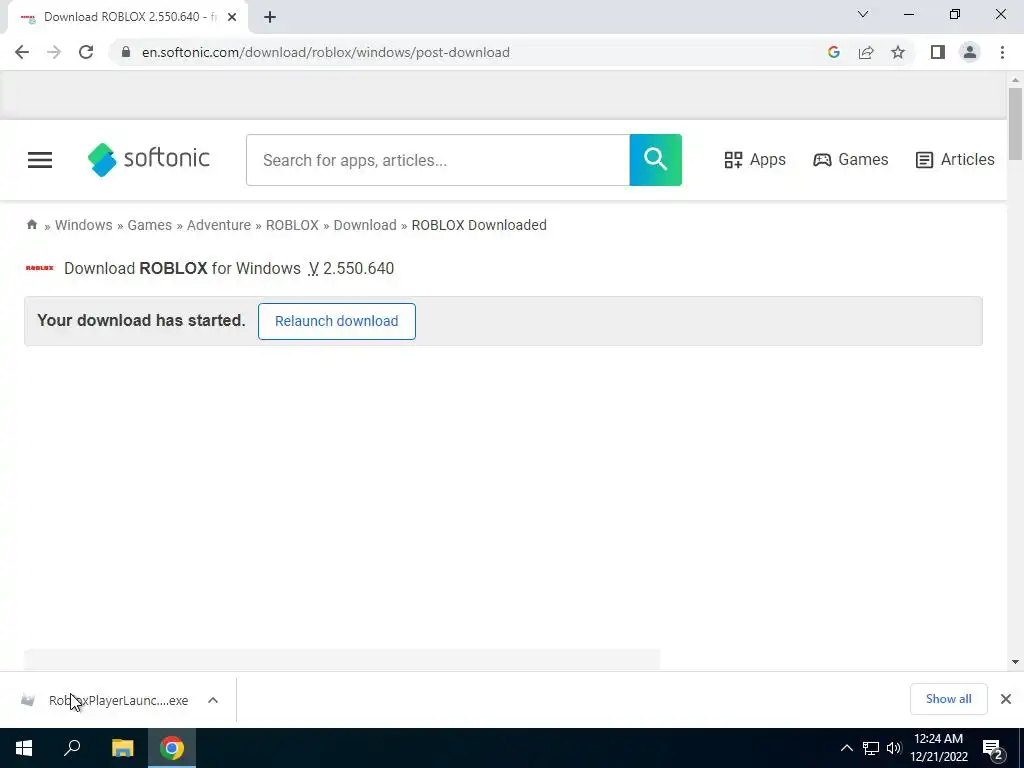Close the Download ROBLOX tab
The height and width of the screenshot is (768, 1024).
[x=232, y=17]
